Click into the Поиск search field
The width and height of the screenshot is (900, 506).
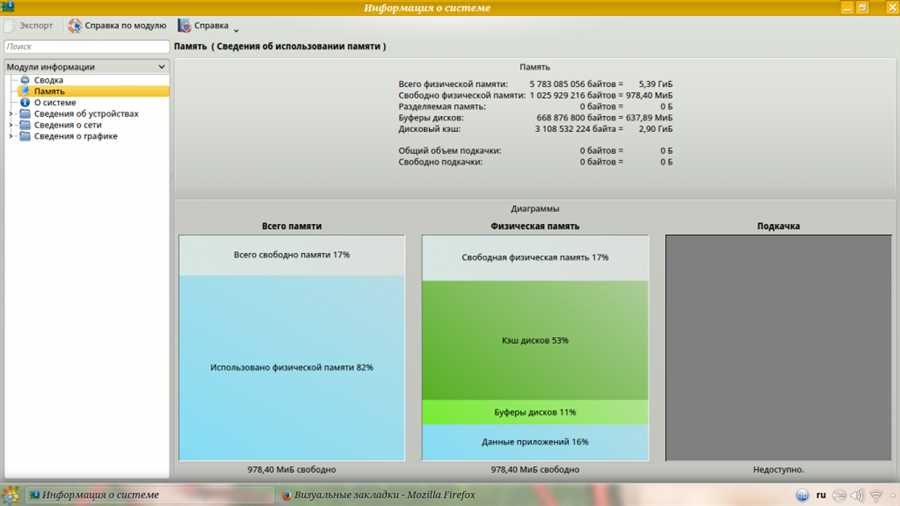pos(86,47)
